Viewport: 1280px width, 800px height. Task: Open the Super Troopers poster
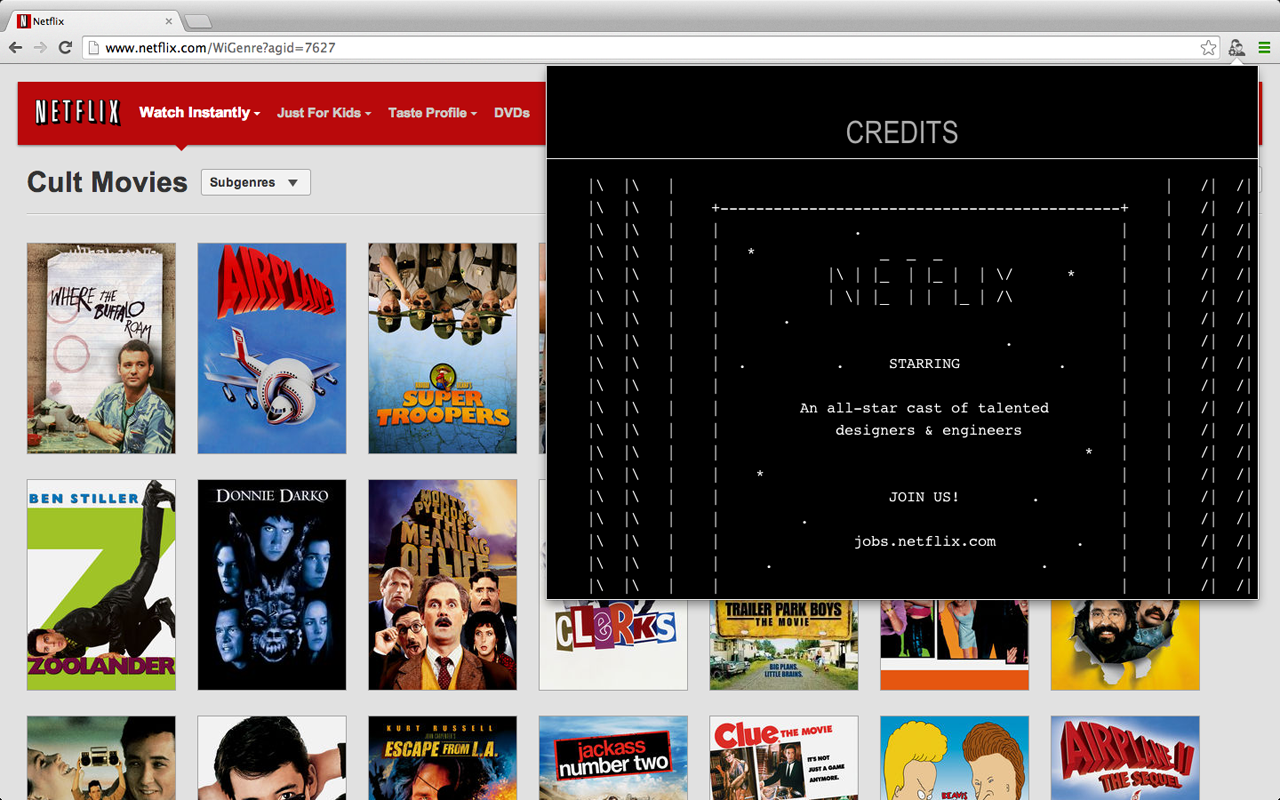[x=443, y=348]
